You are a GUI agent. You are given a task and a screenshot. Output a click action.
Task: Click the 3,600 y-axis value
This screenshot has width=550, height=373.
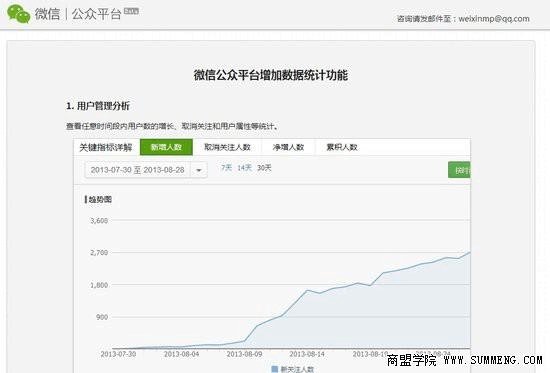pyautogui.click(x=99, y=221)
